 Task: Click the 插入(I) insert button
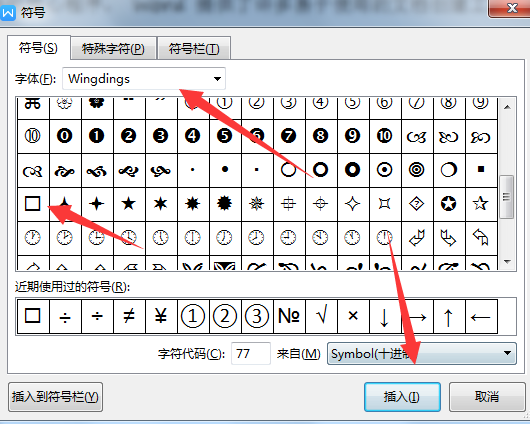[x=402, y=397]
